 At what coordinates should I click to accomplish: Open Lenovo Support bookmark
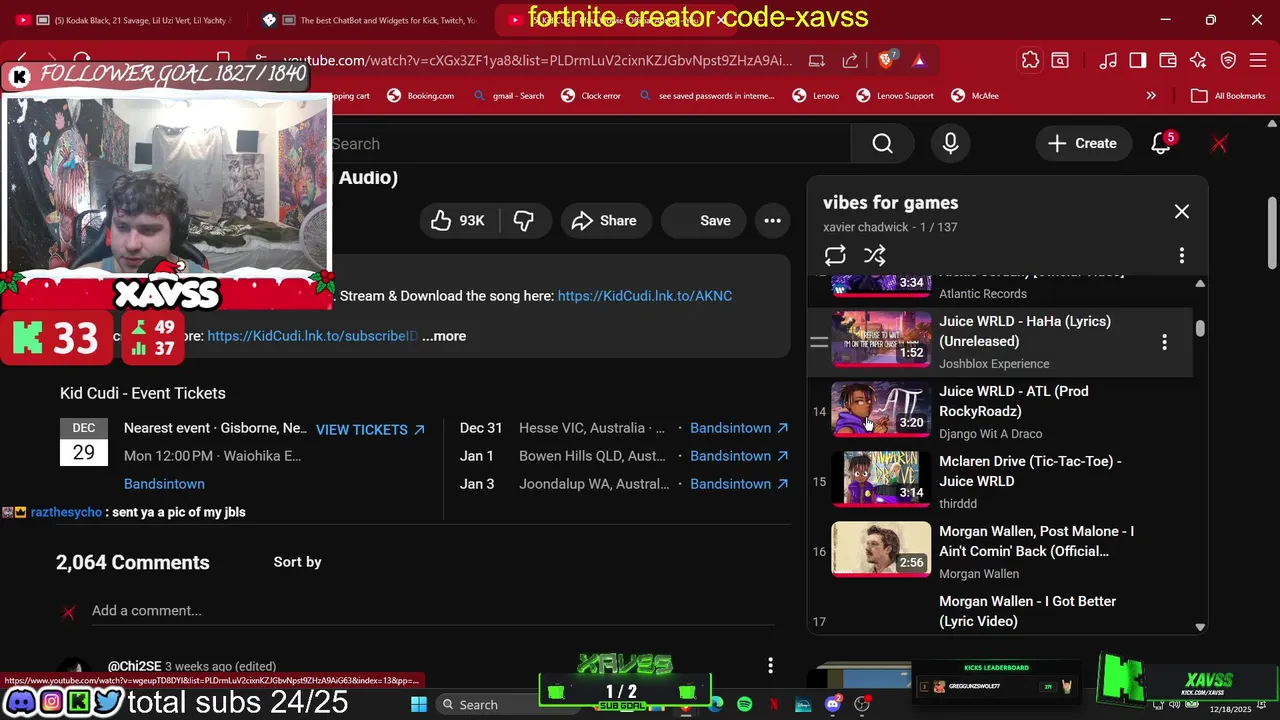pos(895,96)
